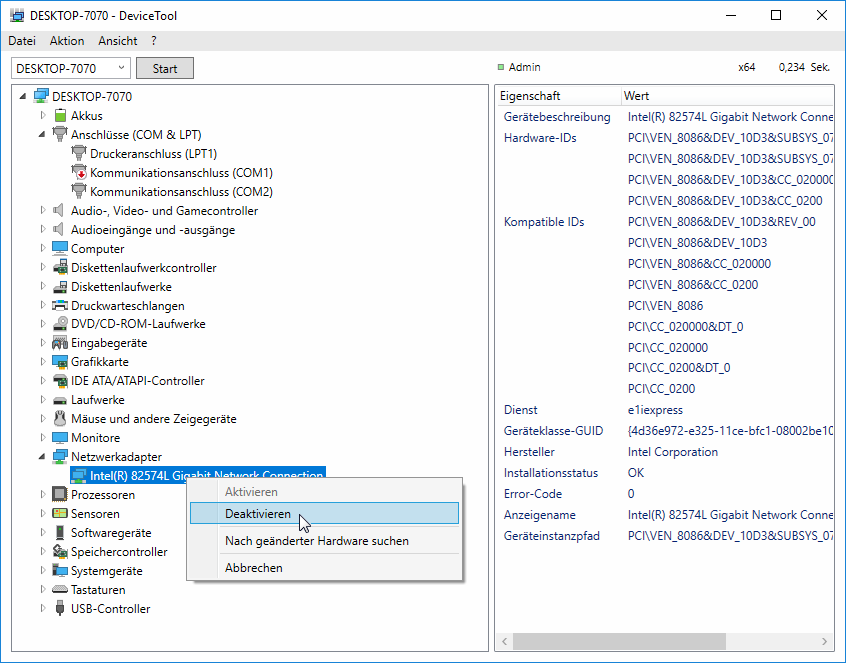Screen dimensions: 846x663
Task: Click Abbrechen in the context menu
Action: click(253, 568)
